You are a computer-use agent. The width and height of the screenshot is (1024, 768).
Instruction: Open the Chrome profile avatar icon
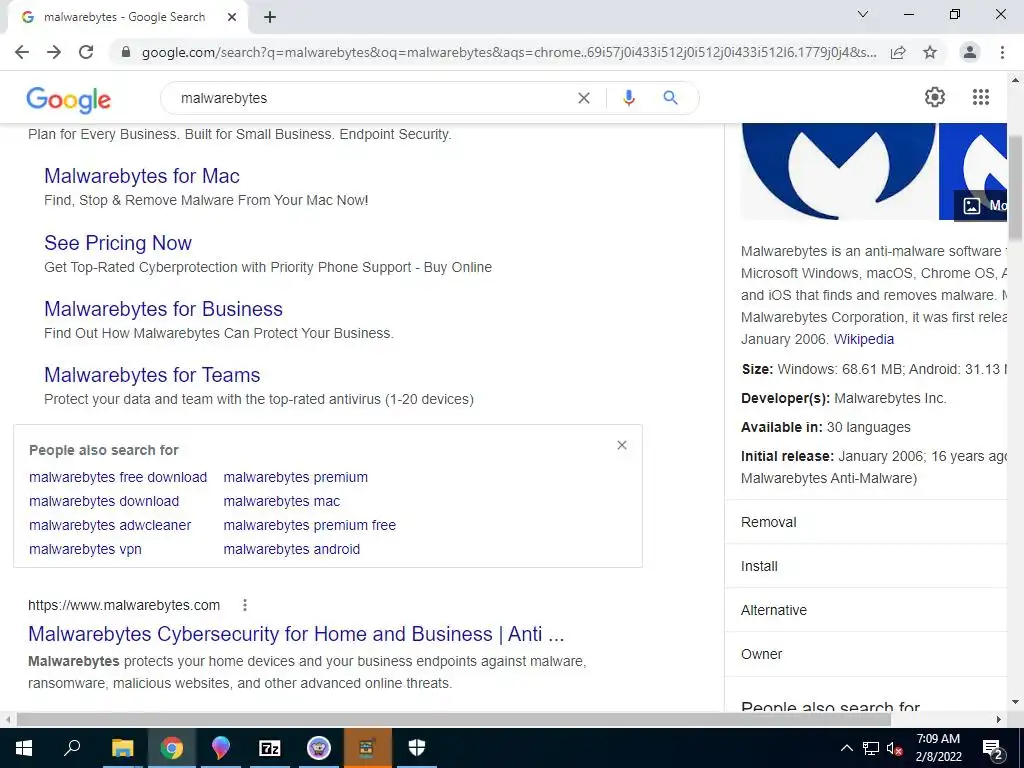[970, 52]
